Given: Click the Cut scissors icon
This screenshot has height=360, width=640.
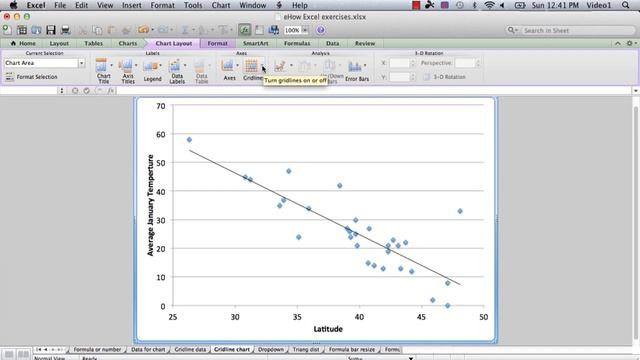Looking at the screenshot, I should click(x=83, y=30).
